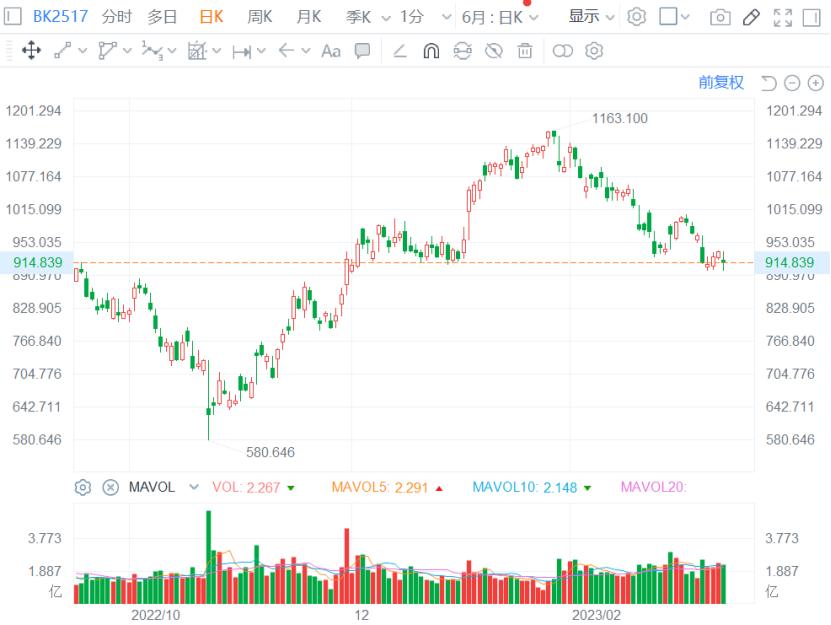The height and width of the screenshot is (625, 831).
Task: Activate the magnet snap tool
Action: [431, 51]
